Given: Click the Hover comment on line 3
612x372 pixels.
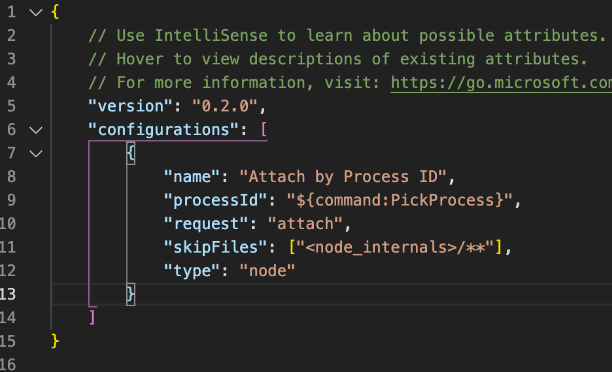Looking at the screenshot, I should [338, 59].
